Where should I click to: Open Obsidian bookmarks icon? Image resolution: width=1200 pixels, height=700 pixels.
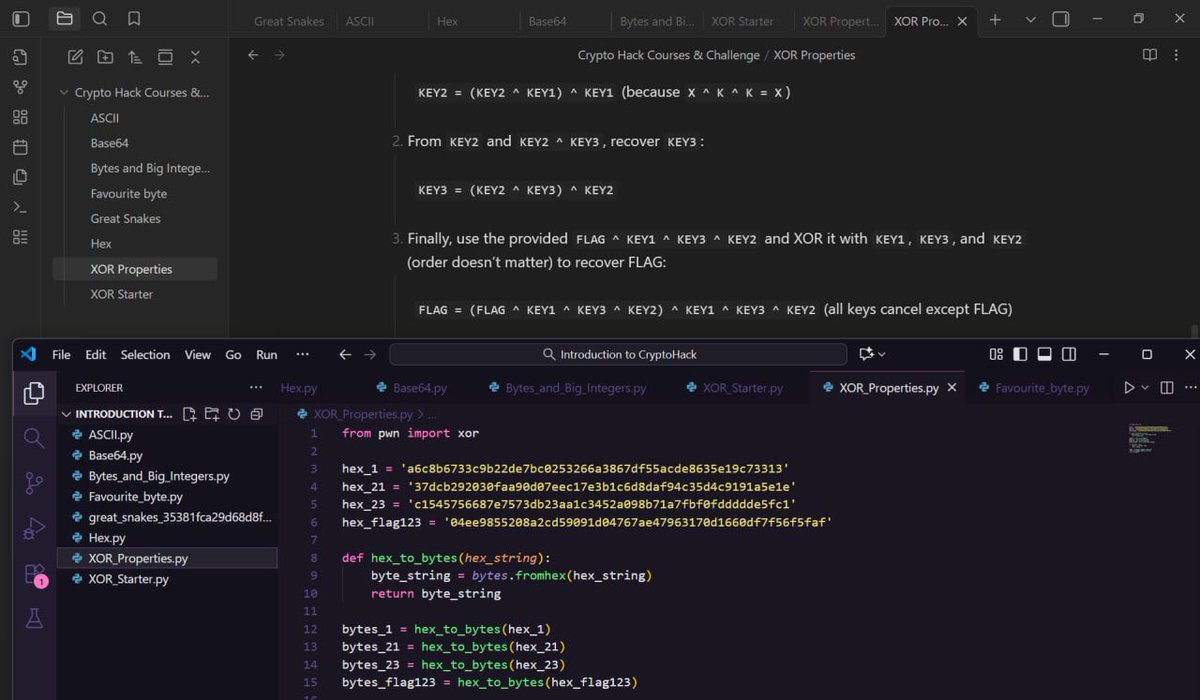pos(134,19)
